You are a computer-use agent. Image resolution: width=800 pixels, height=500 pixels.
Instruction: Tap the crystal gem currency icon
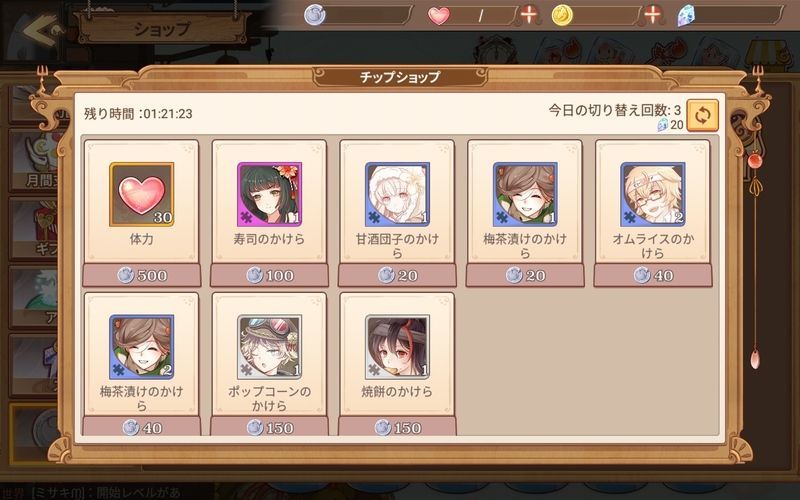coord(686,16)
